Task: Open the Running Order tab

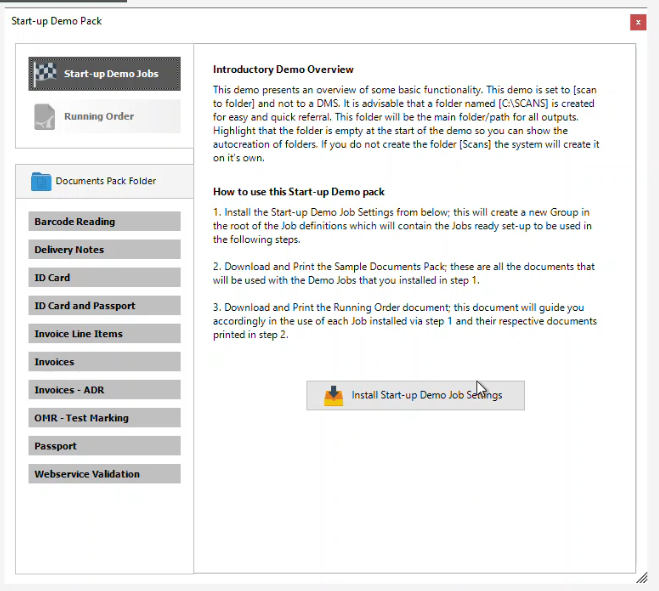Action: 104,116
